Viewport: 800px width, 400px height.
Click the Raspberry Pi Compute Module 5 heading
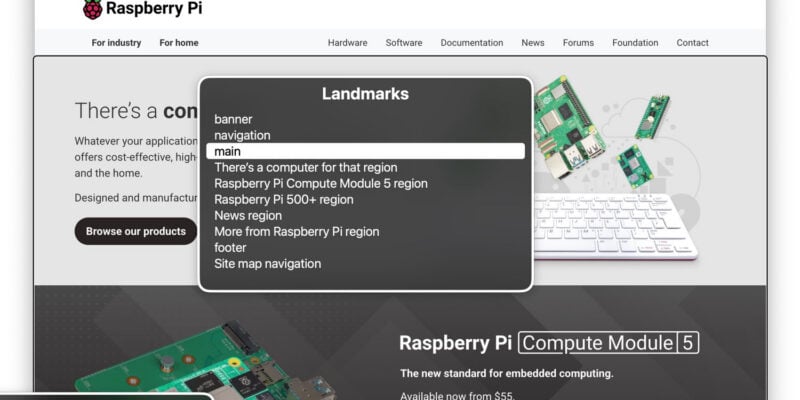tap(548, 343)
